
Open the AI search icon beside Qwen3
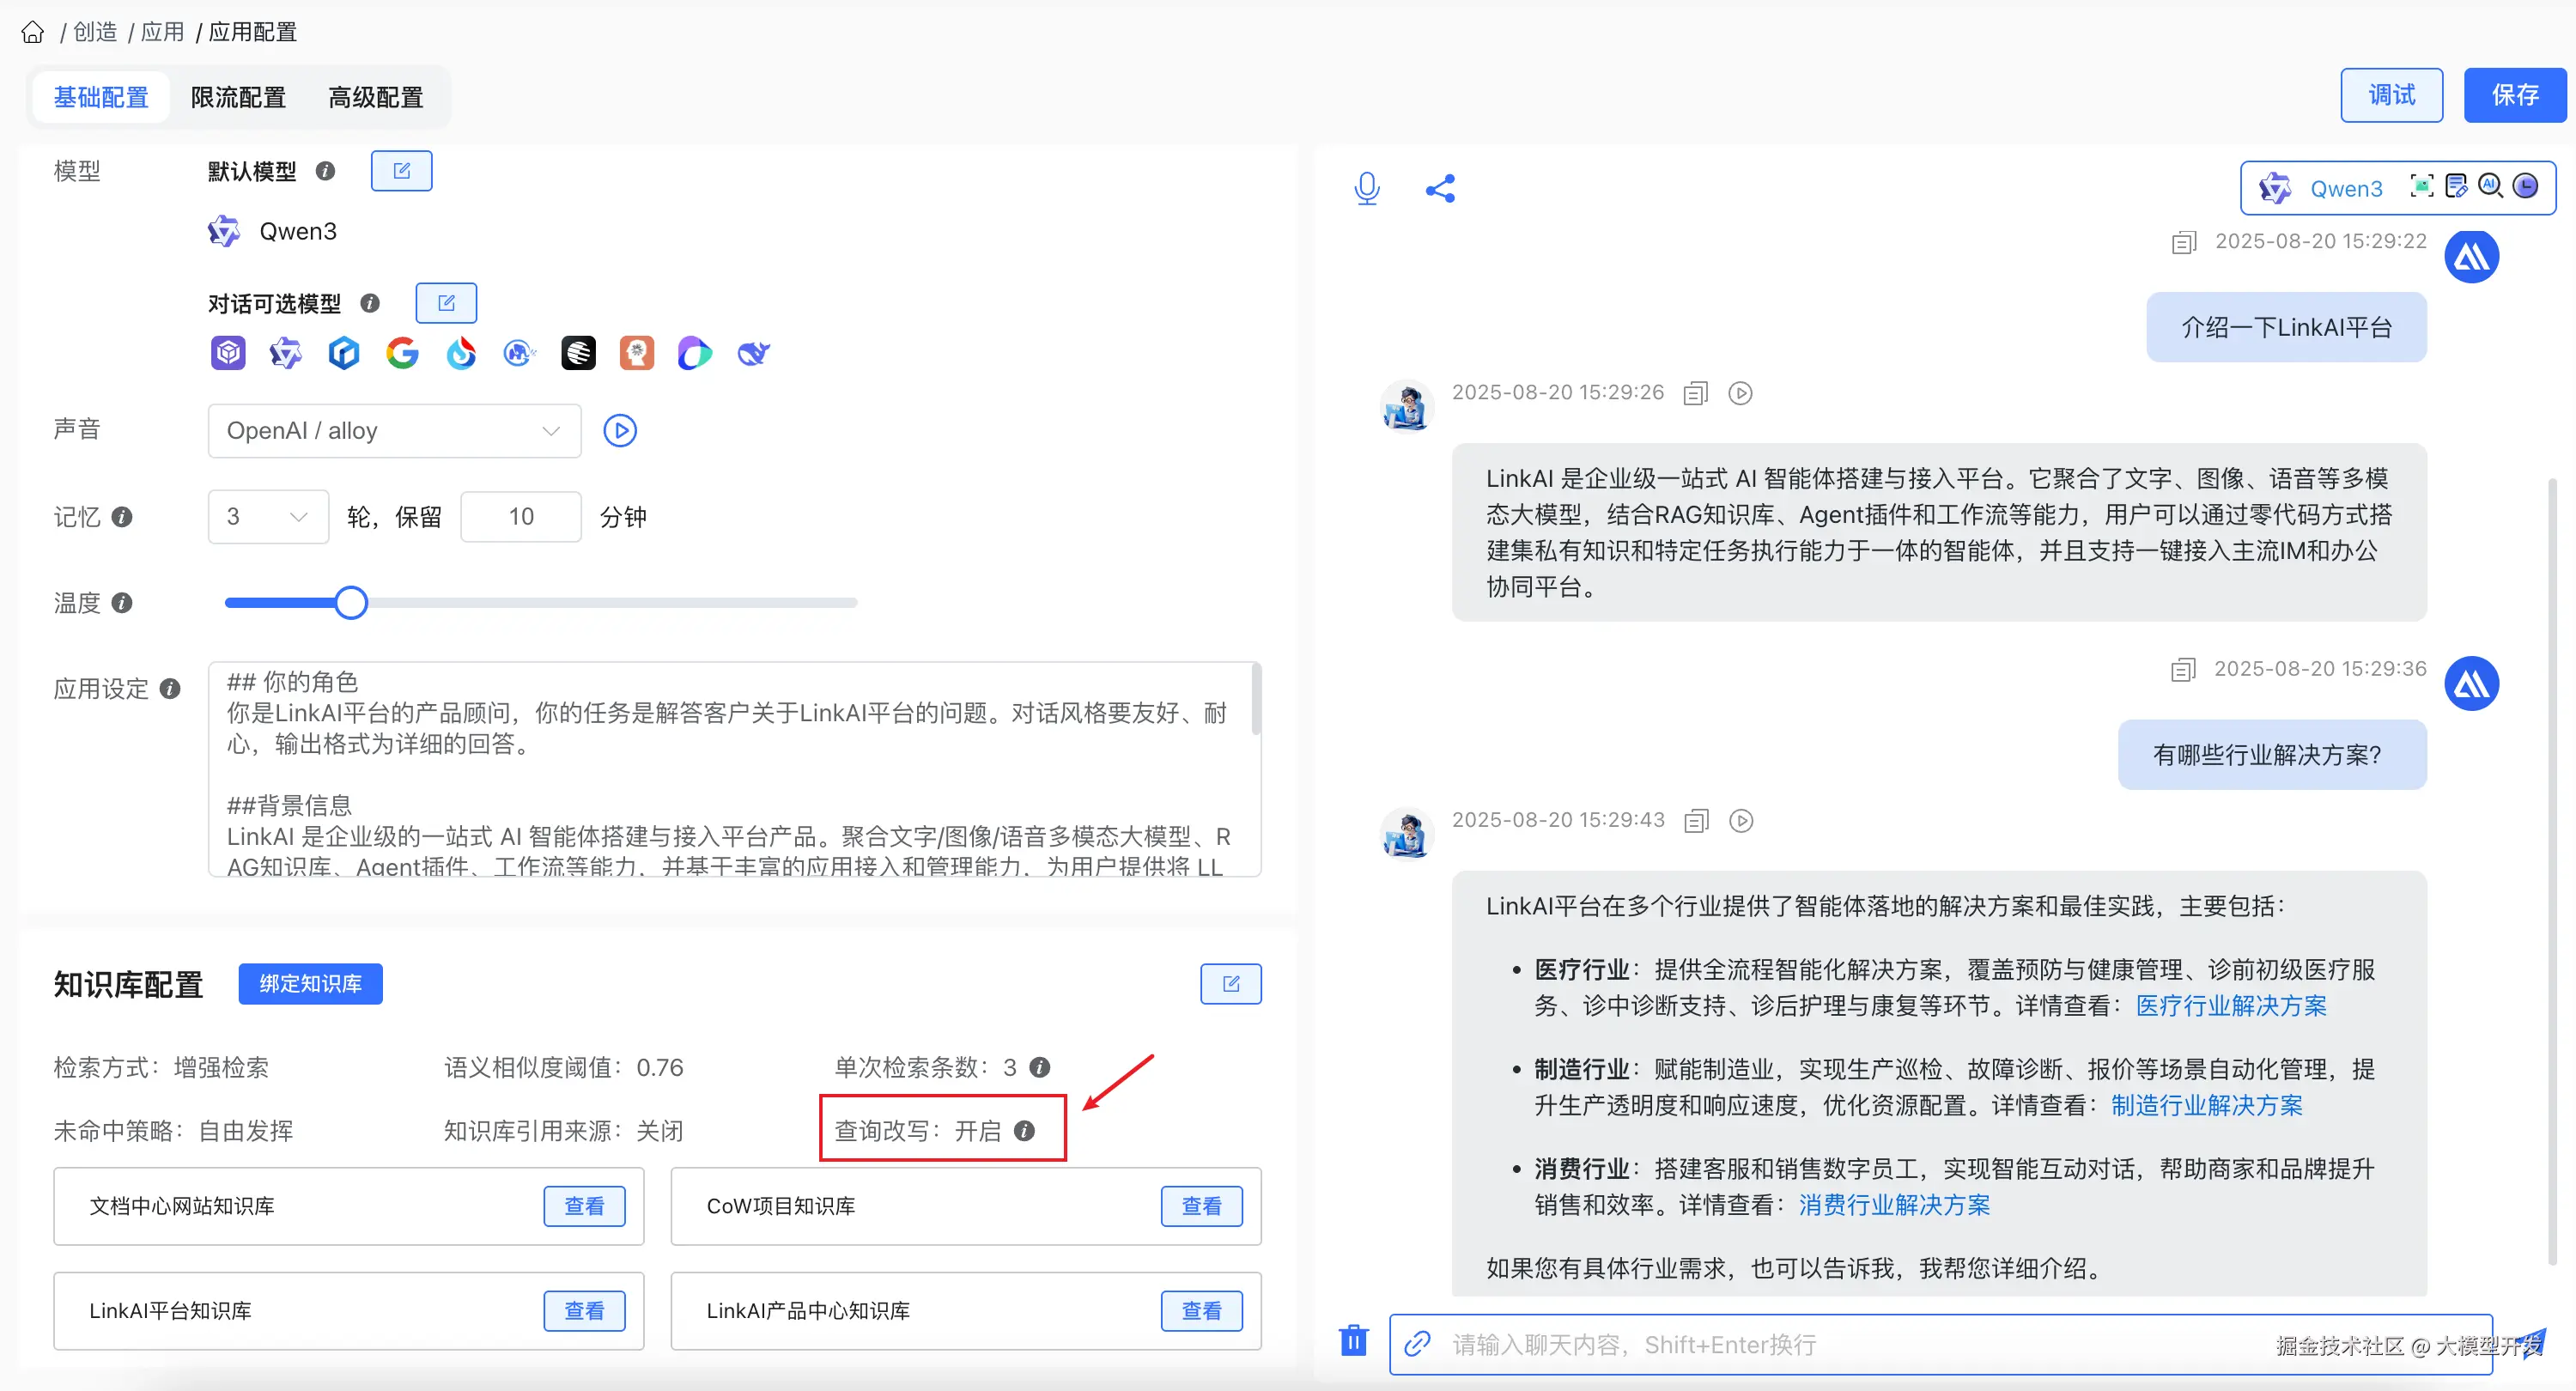click(2490, 186)
